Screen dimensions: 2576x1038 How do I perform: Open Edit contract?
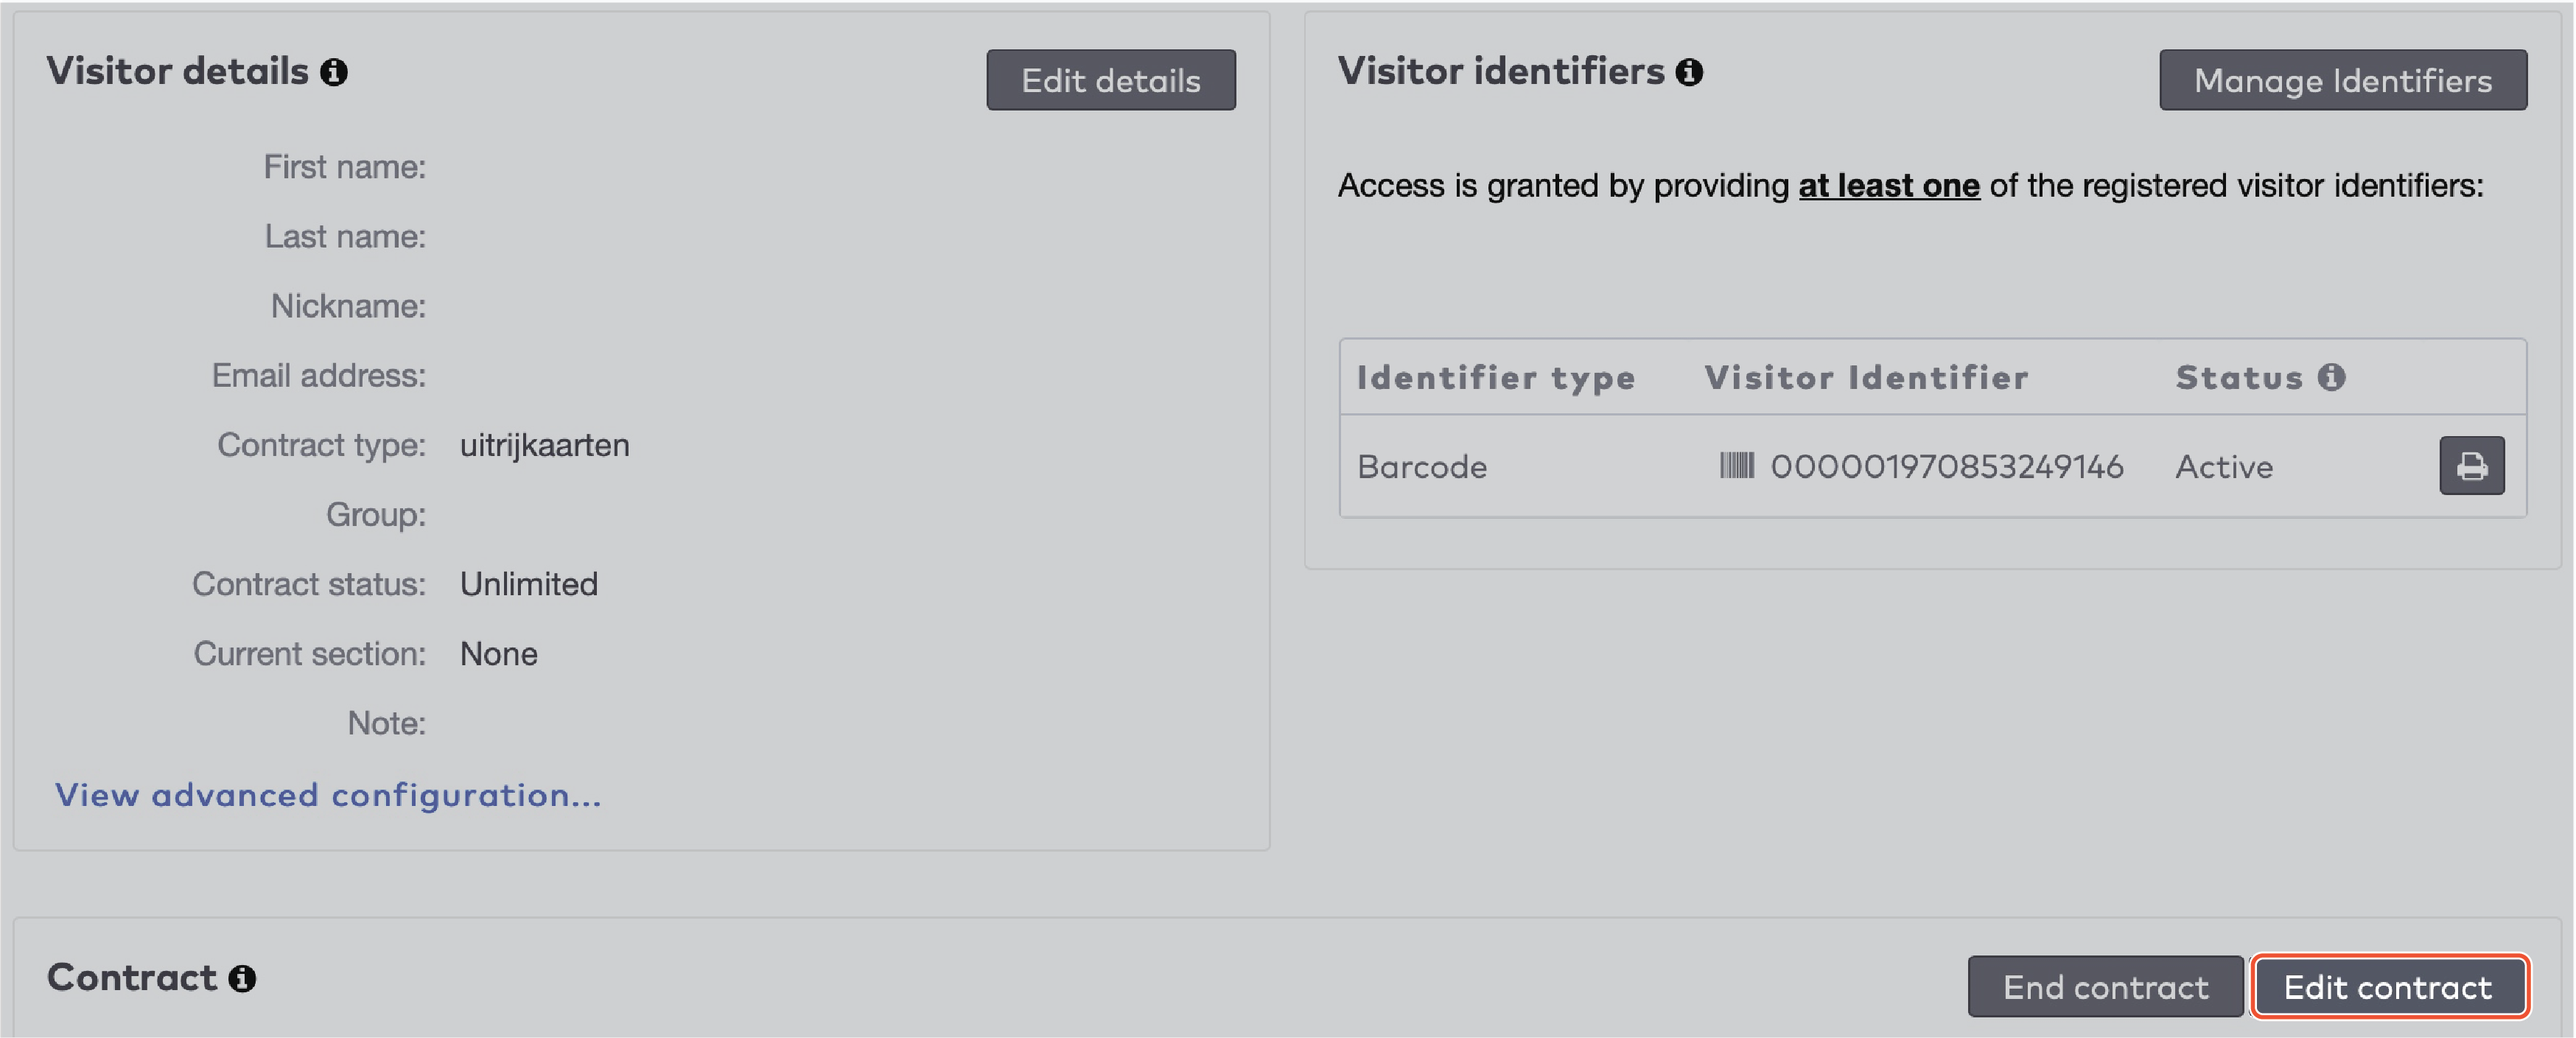[2388, 987]
